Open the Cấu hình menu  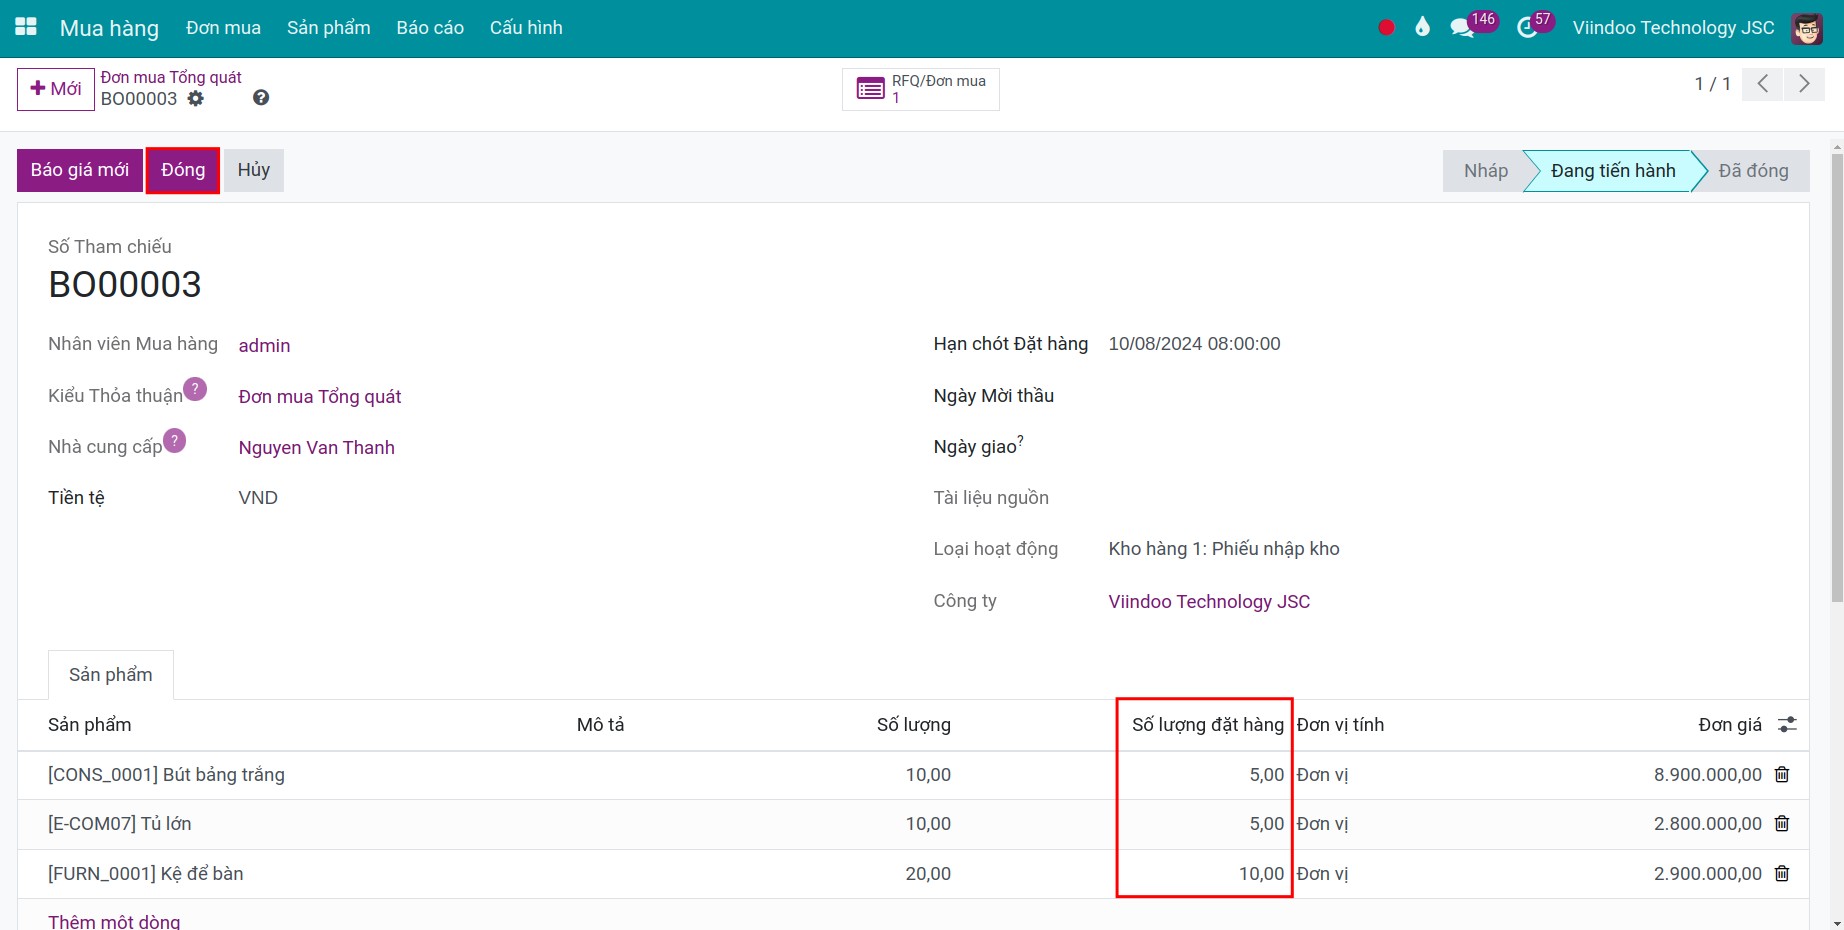click(x=526, y=28)
